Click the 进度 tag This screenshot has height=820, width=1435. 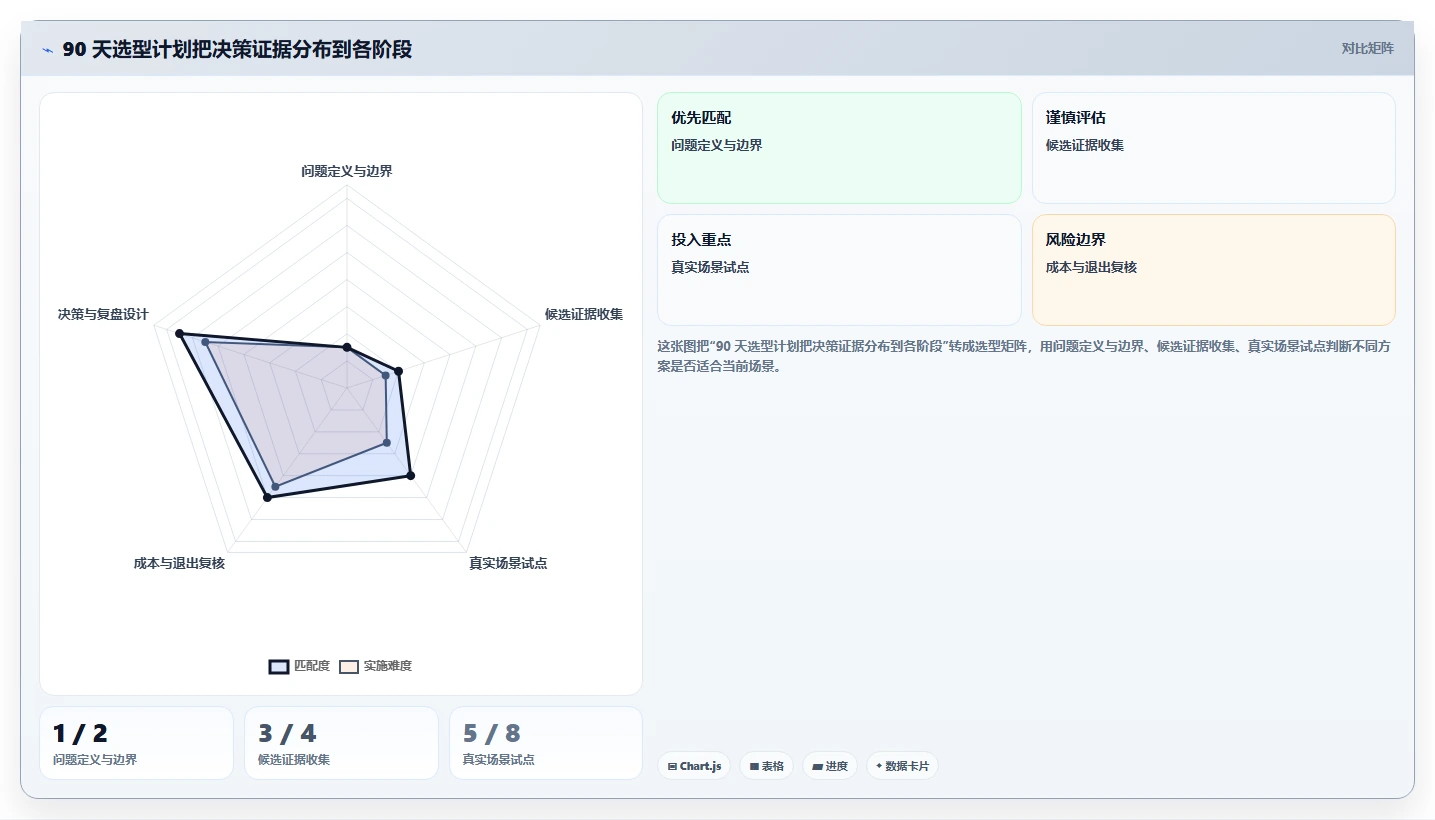830,766
